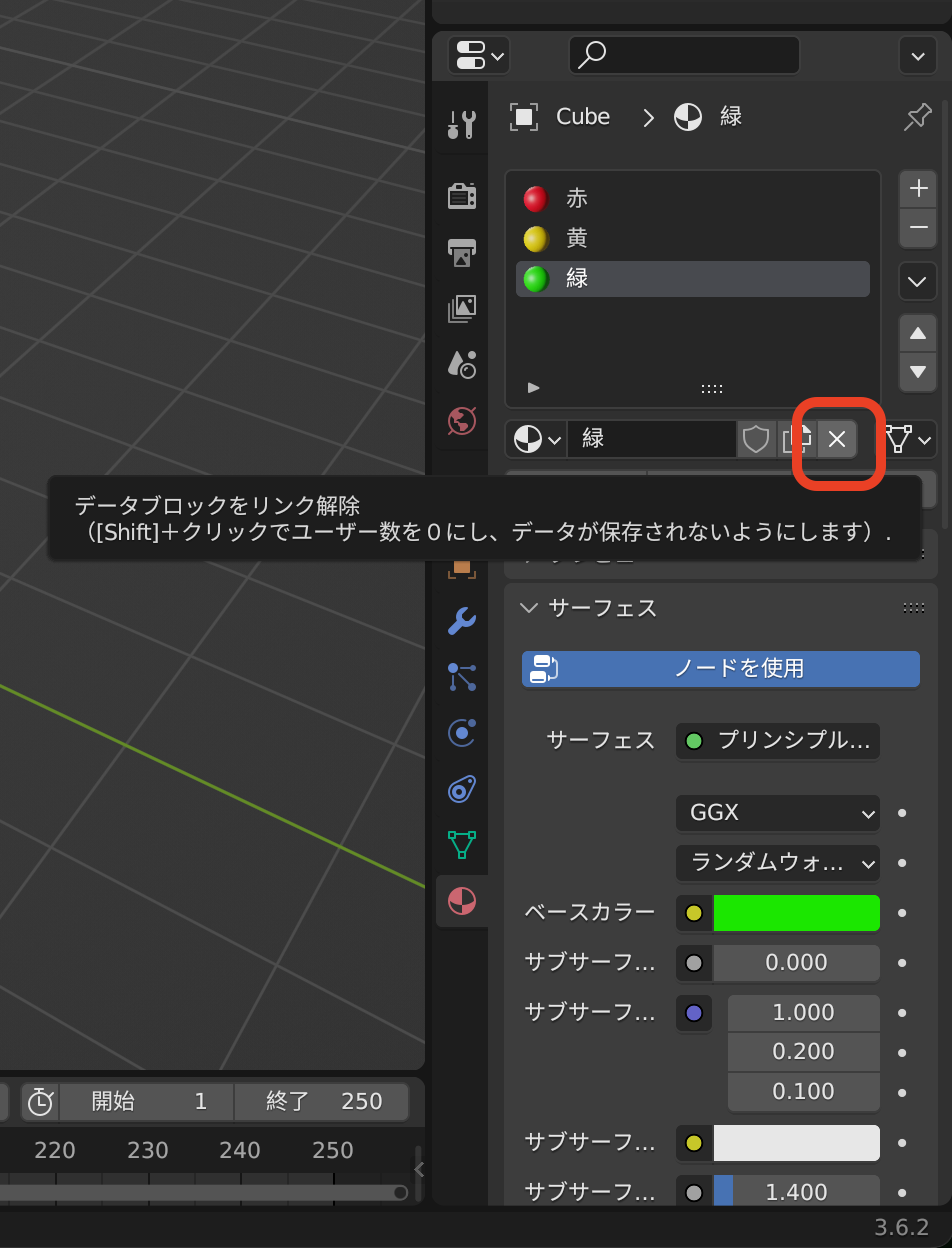Click the green node dot on プリンシプル surface

[x=694, y=741]
